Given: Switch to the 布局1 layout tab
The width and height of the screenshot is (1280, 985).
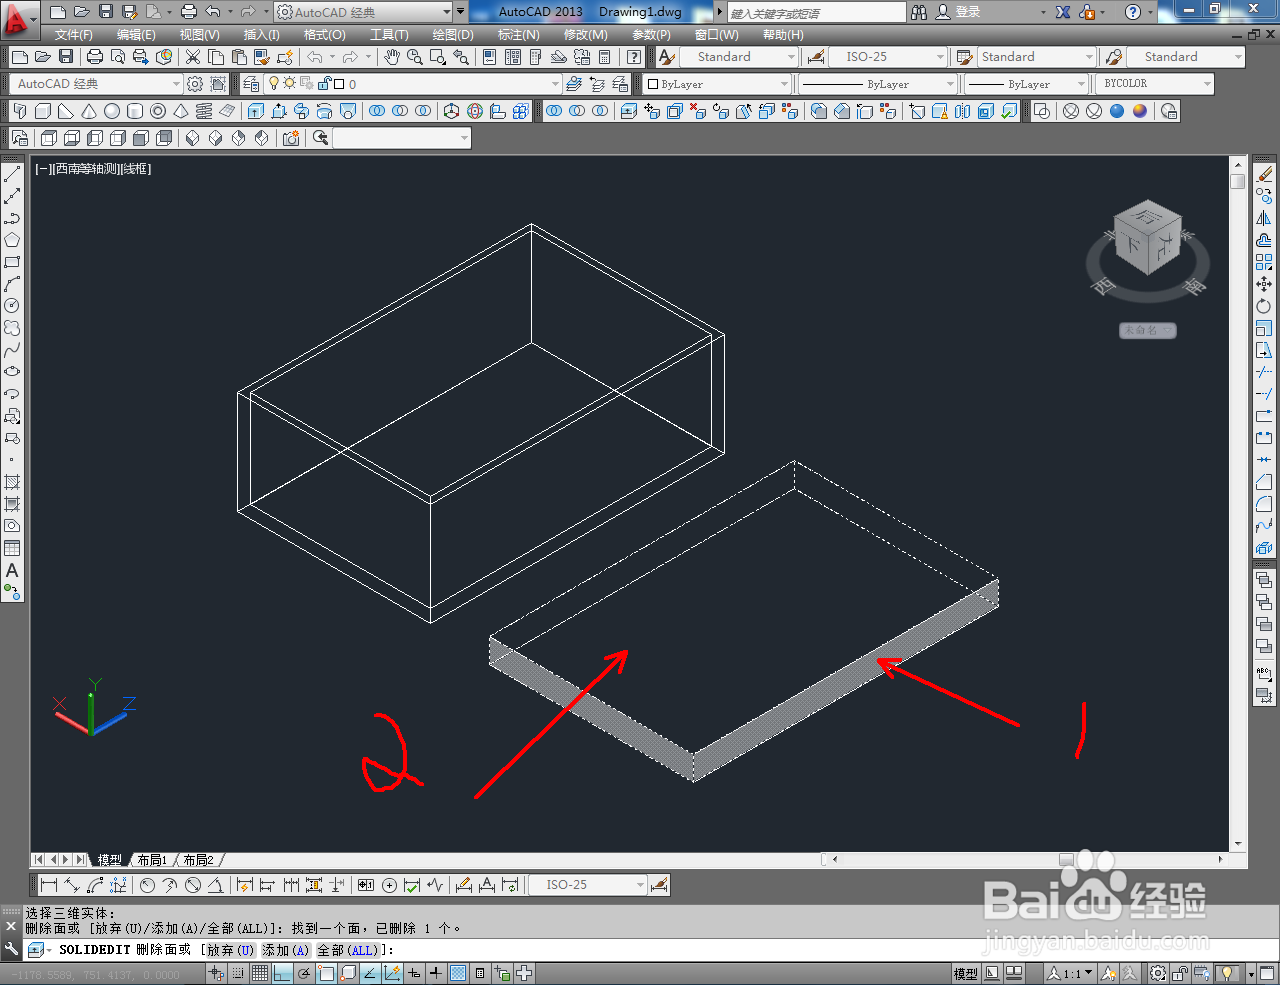Looking at the screenshot, I should click(152, 860).
